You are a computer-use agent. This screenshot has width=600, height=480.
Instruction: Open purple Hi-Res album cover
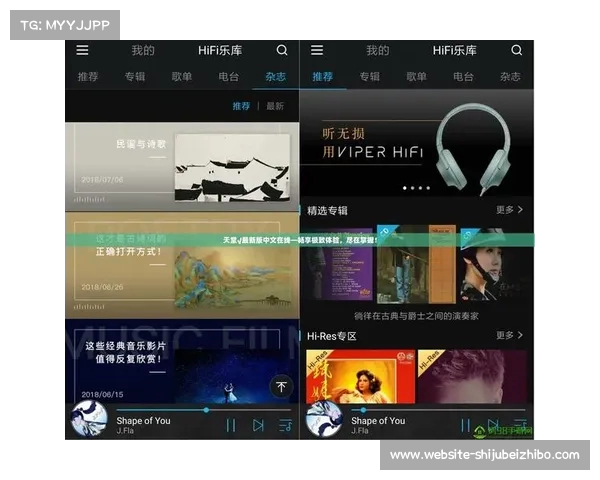[473, 376]
